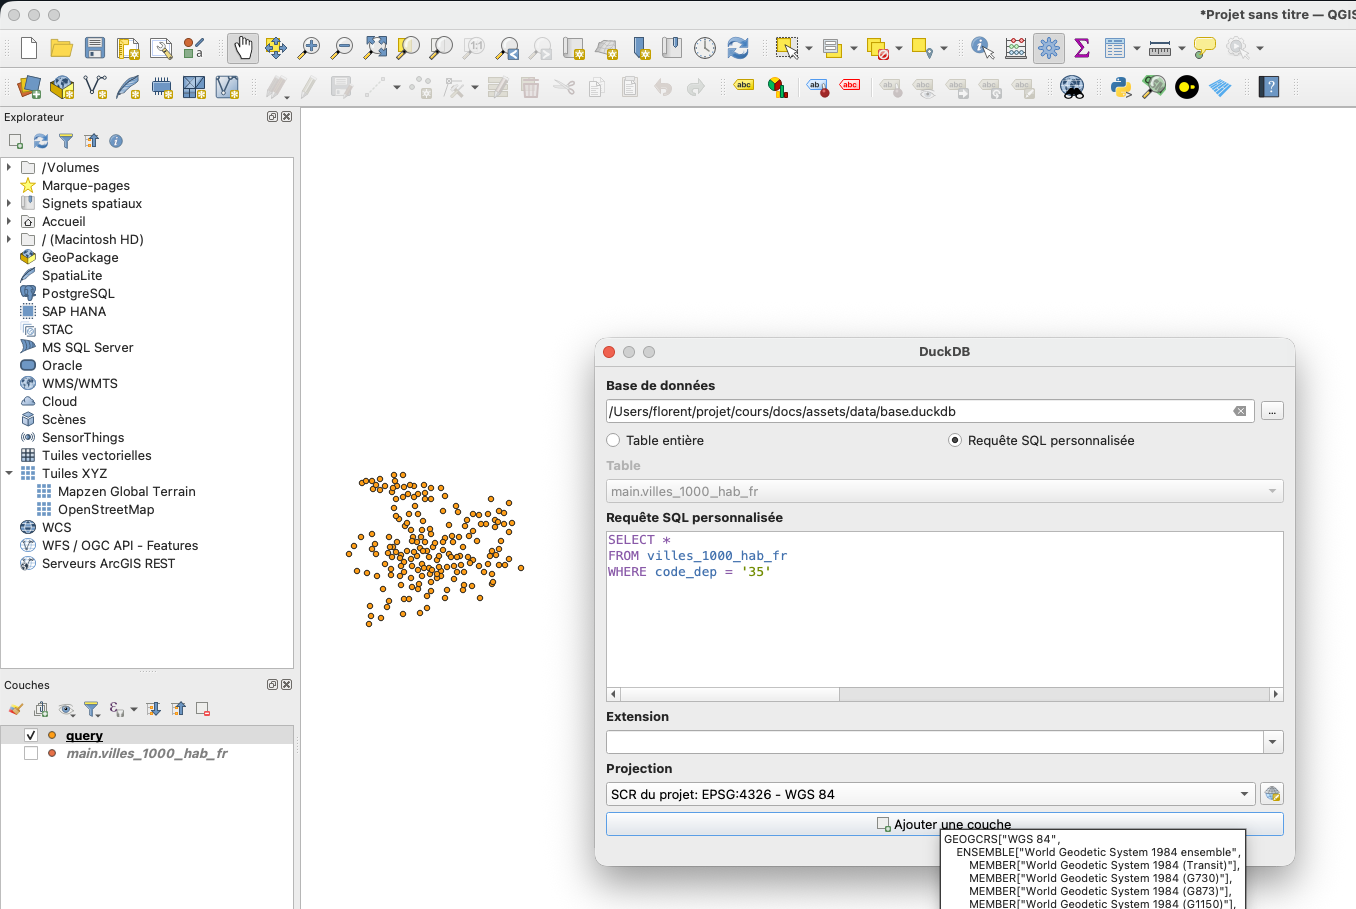
Task: Click the OpenStreetMap XYZ tile entry
Action: click(x=106, y=509)
